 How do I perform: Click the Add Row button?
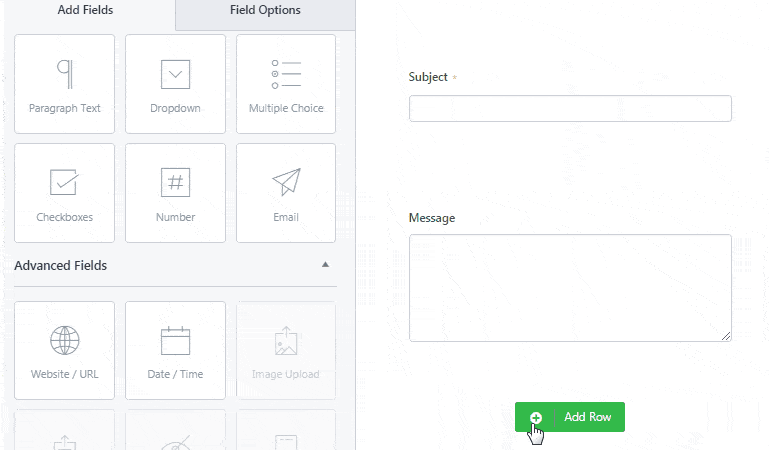570,417
